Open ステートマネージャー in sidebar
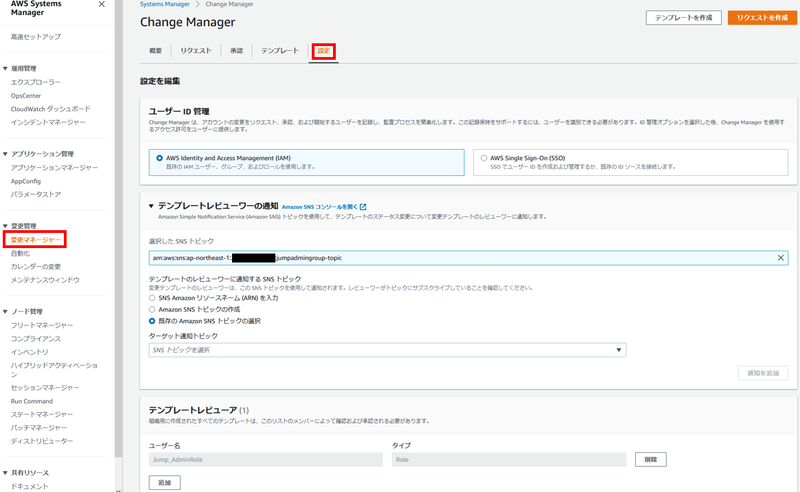Viewport: 800px width, 492px height. tap(42, 414)
